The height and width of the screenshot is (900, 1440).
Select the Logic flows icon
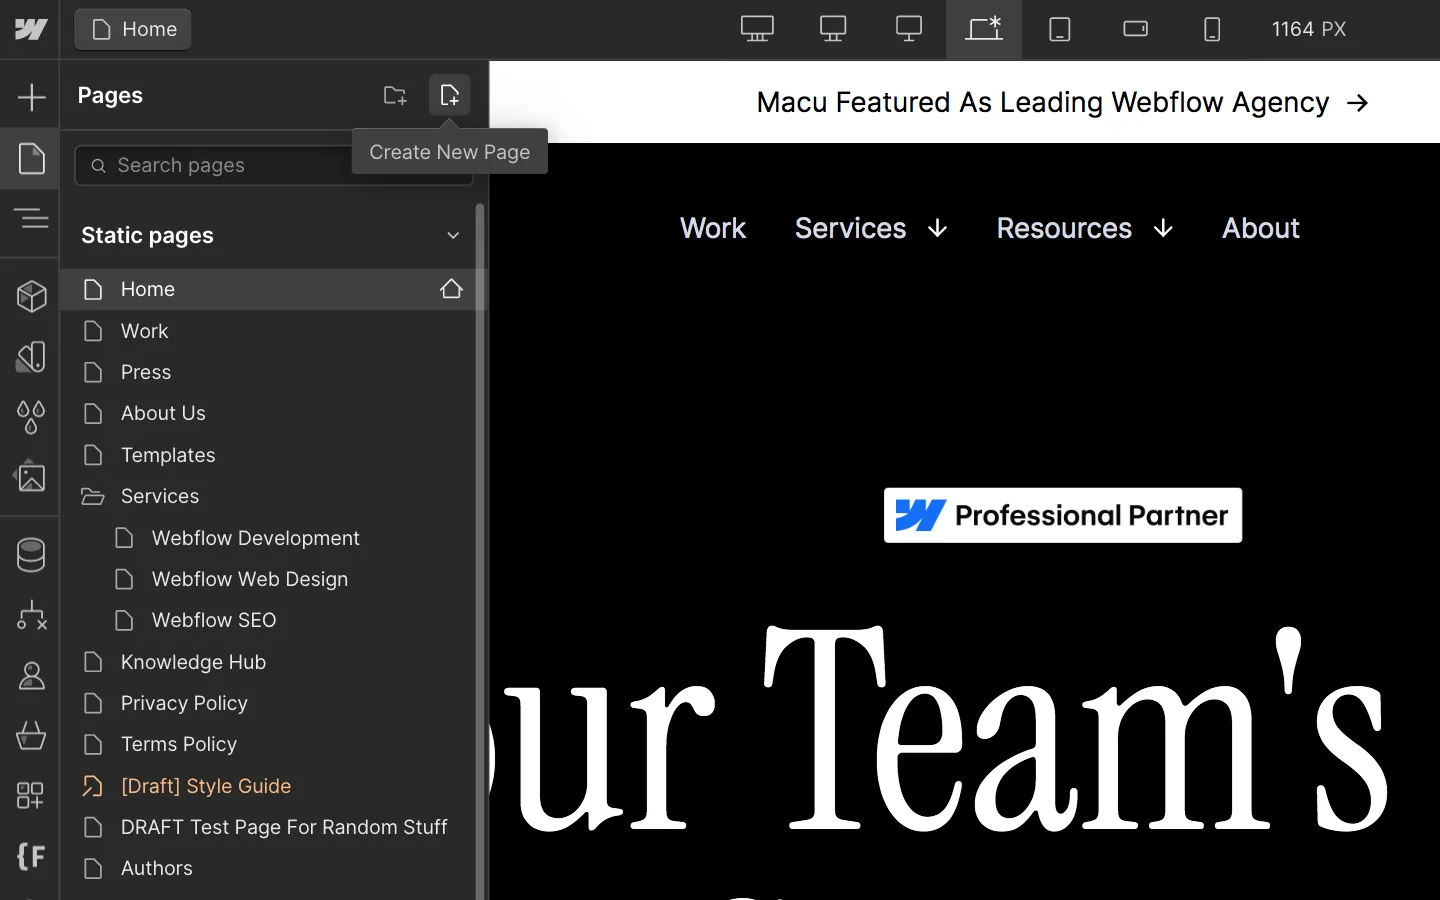click(x=31, y=616)
